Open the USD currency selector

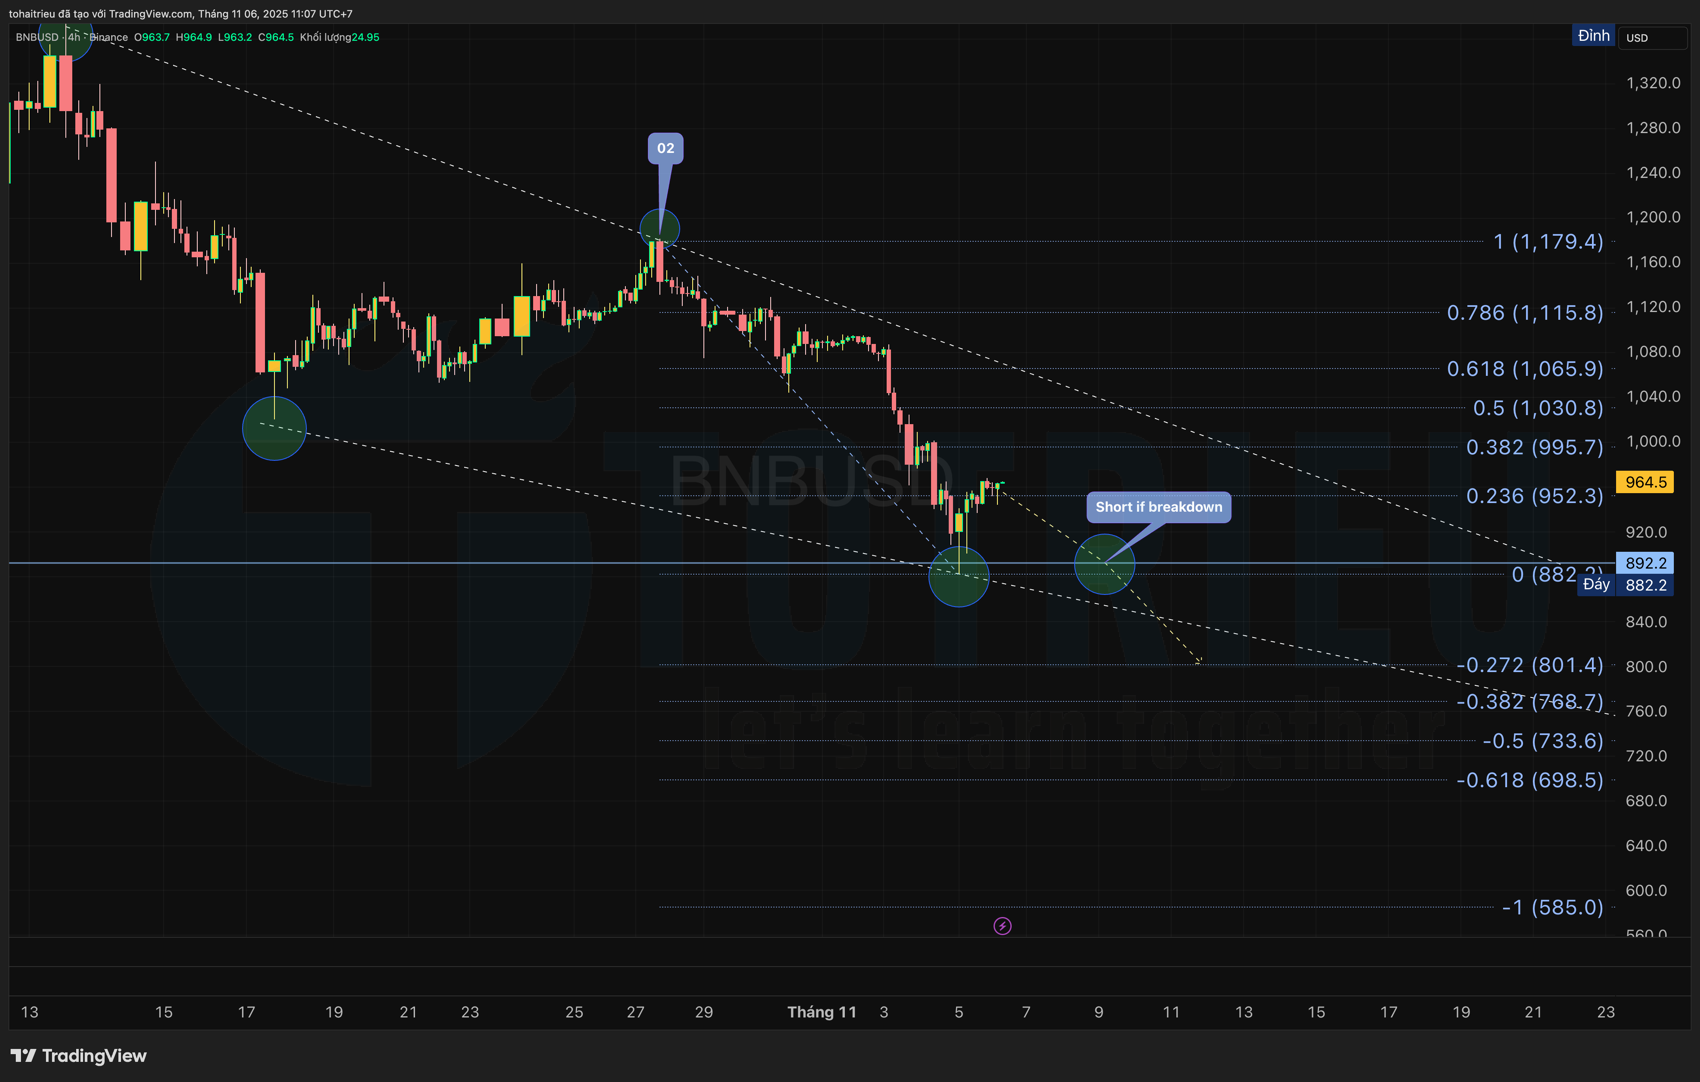point(1650,38)
